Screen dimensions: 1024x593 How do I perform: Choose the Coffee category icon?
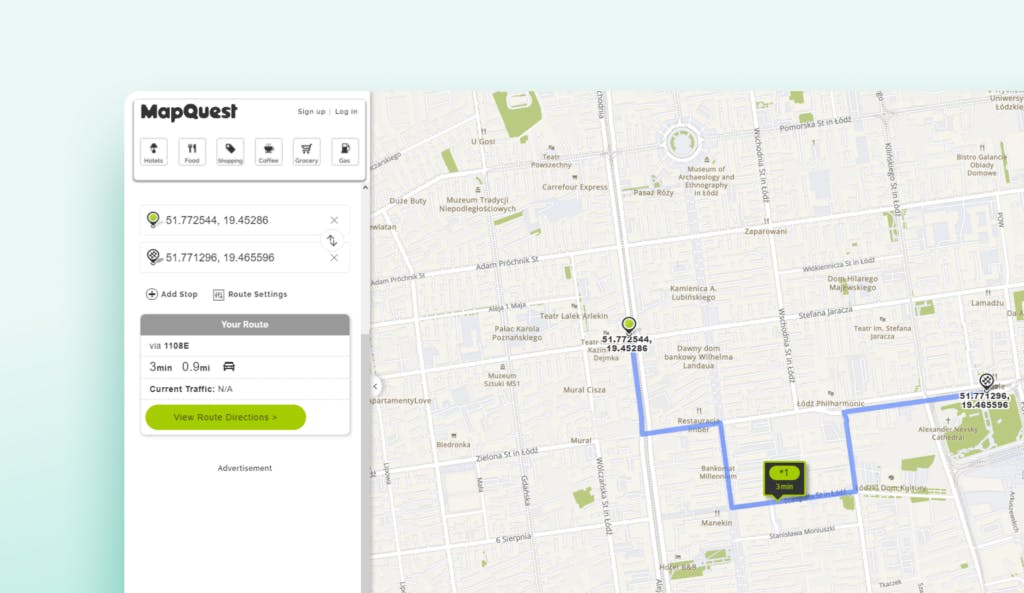(268, 152)
